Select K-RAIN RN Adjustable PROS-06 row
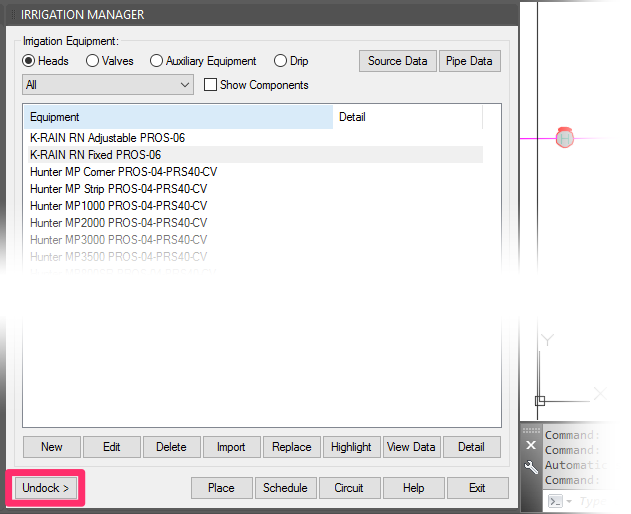Screen dimensions: 631x514 click(x=254, y=138)
